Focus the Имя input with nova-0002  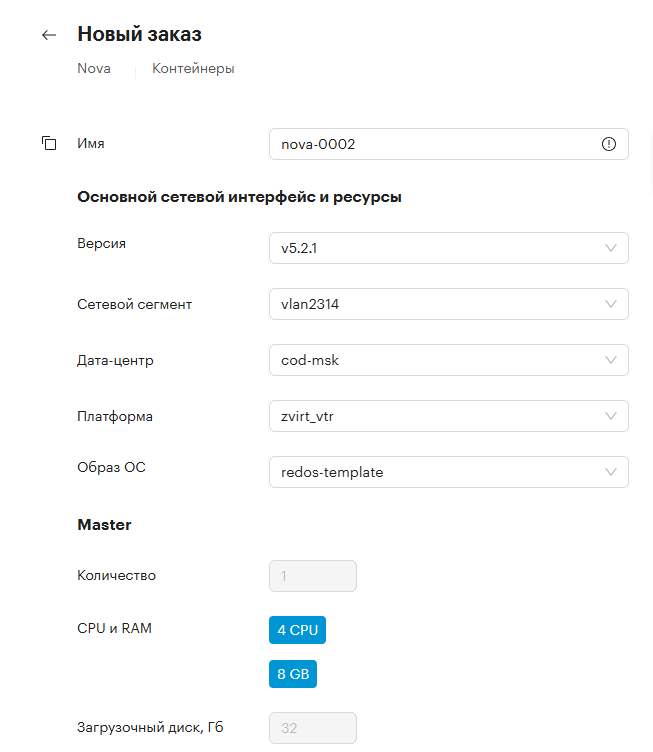[448, 144]
